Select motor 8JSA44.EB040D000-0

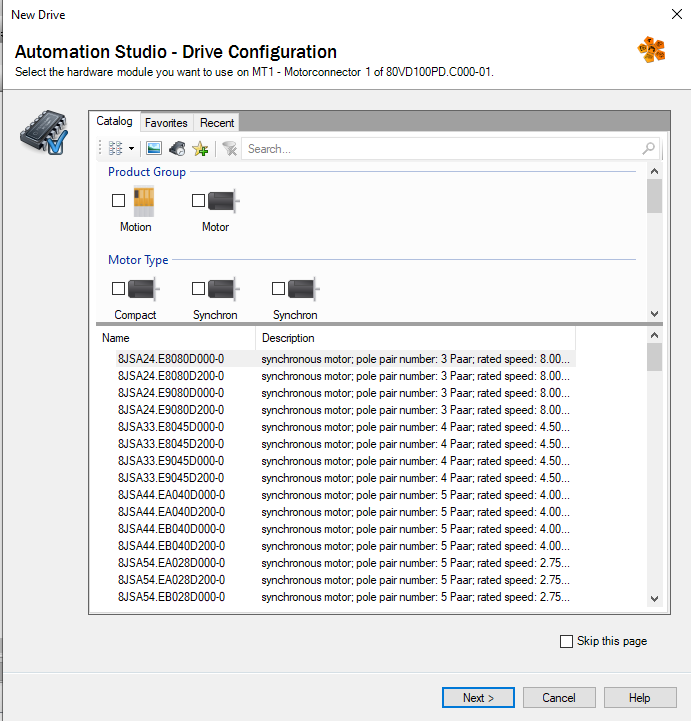pos(171,529)
